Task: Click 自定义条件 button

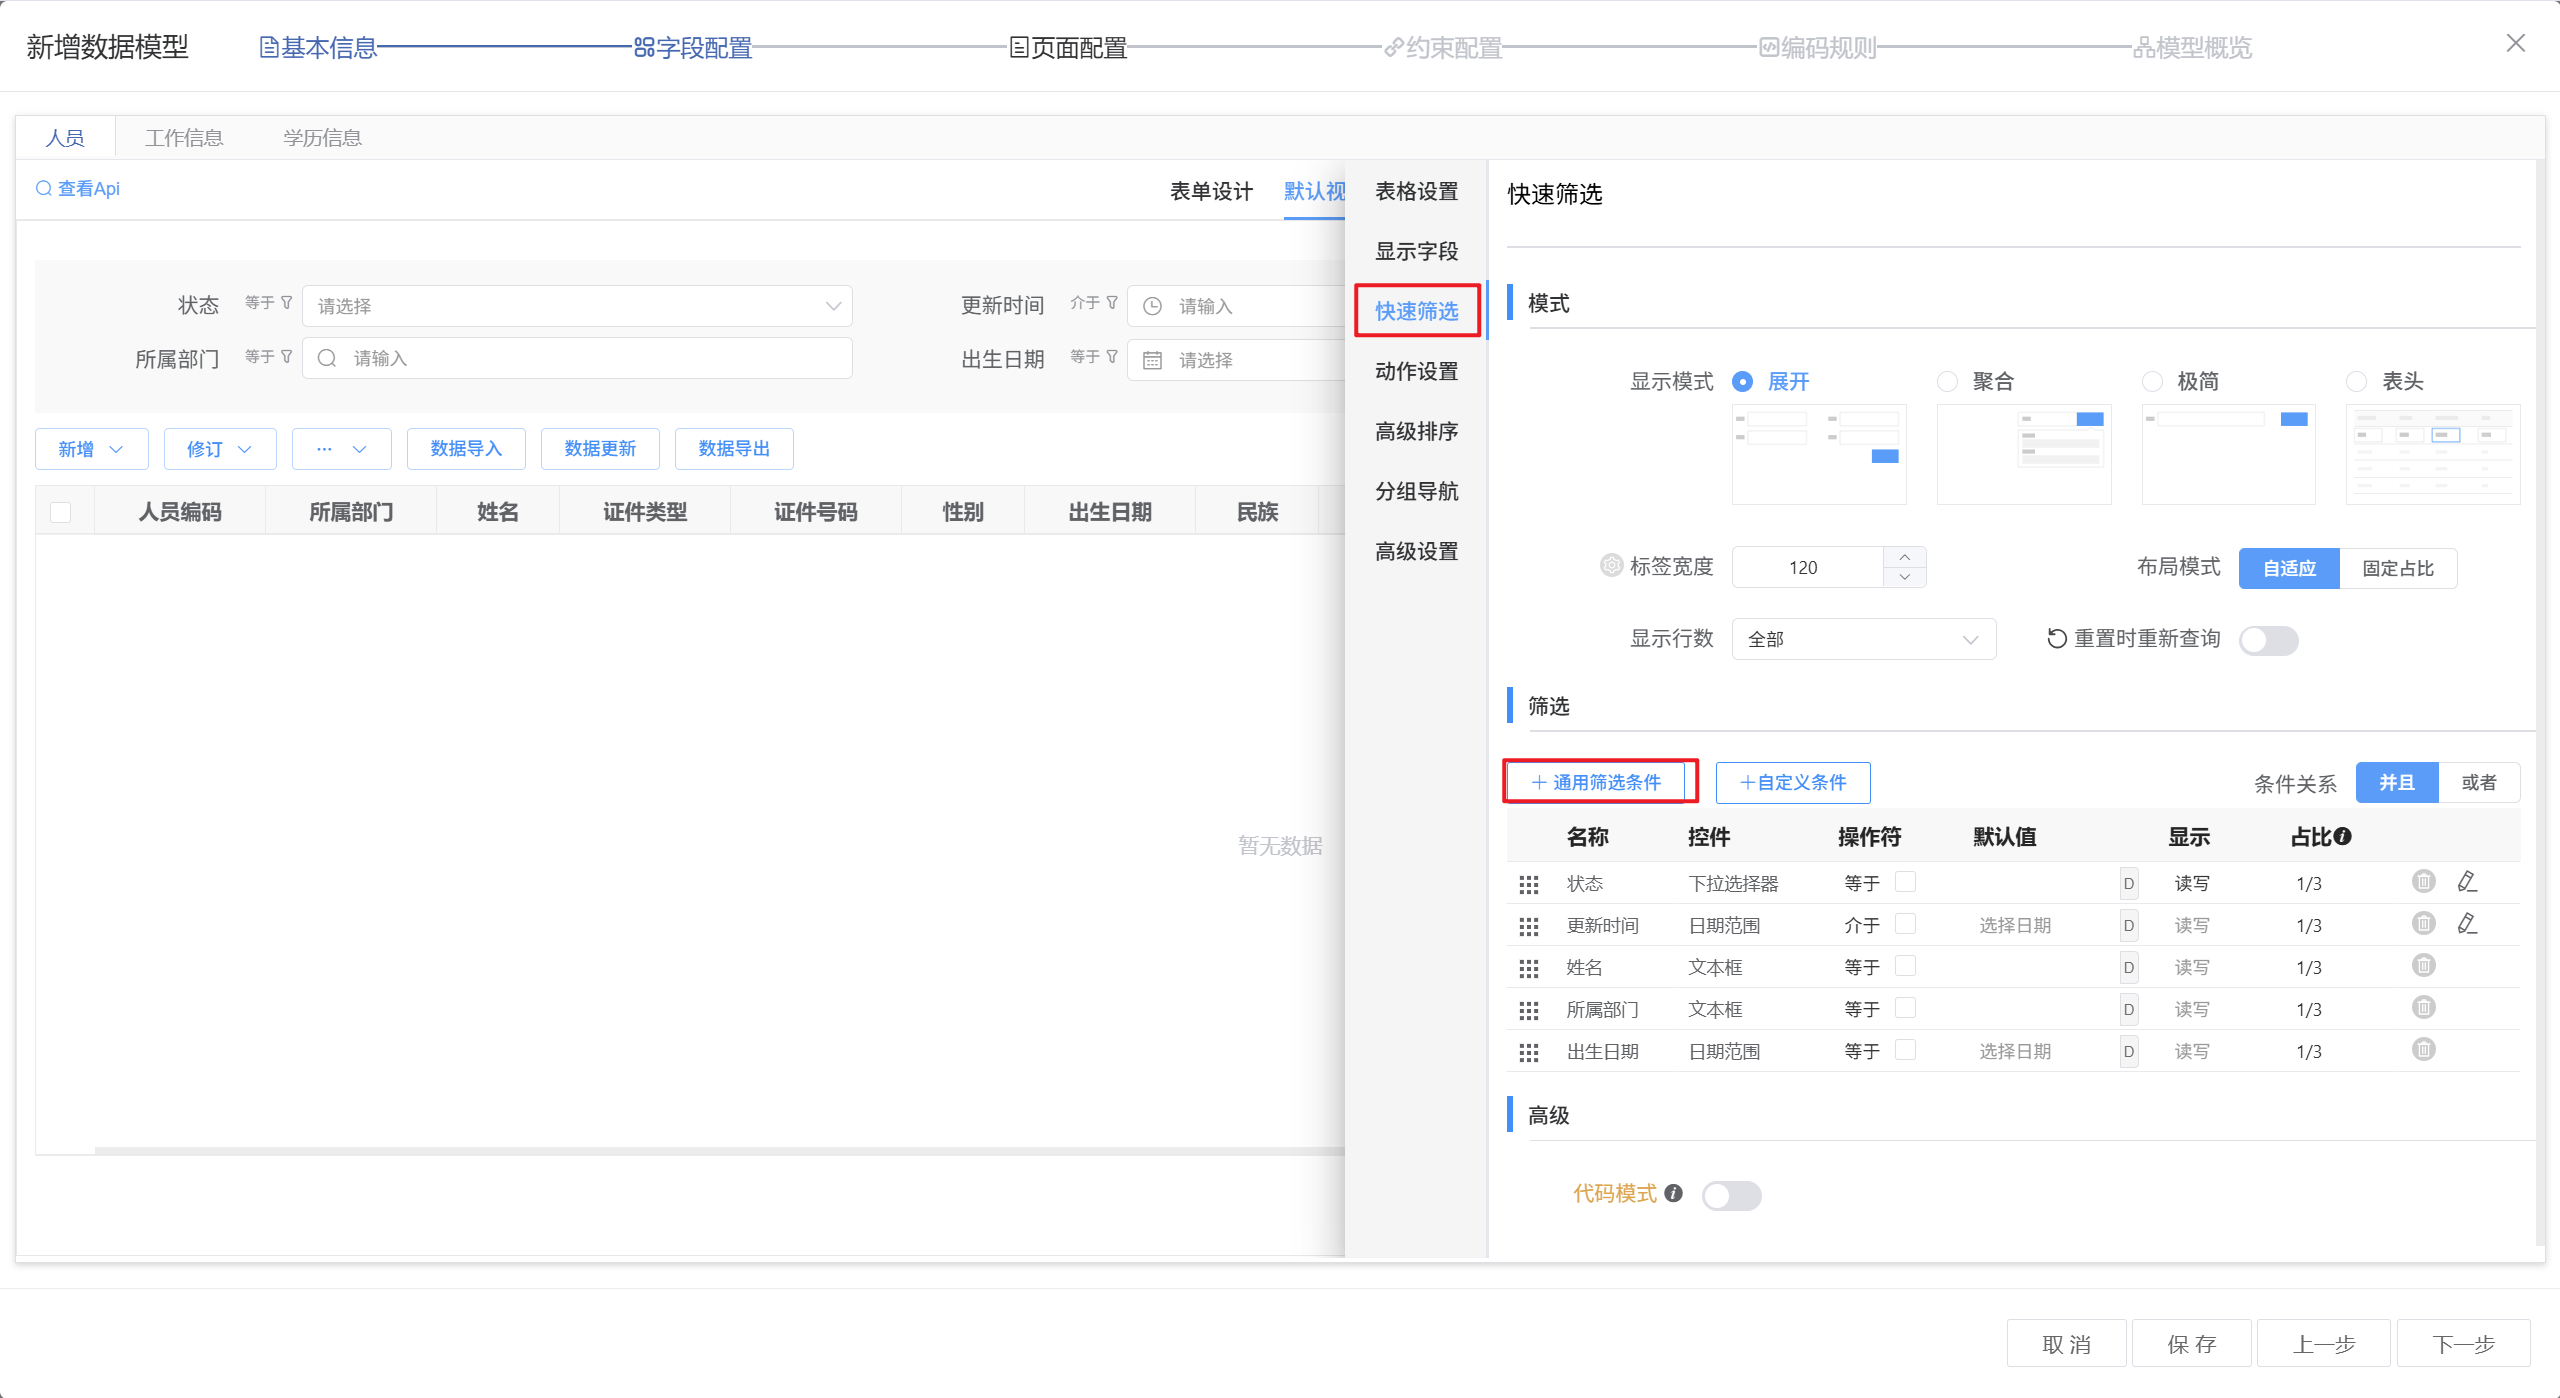Action: pyautogui.click(x=1792, y=782)
